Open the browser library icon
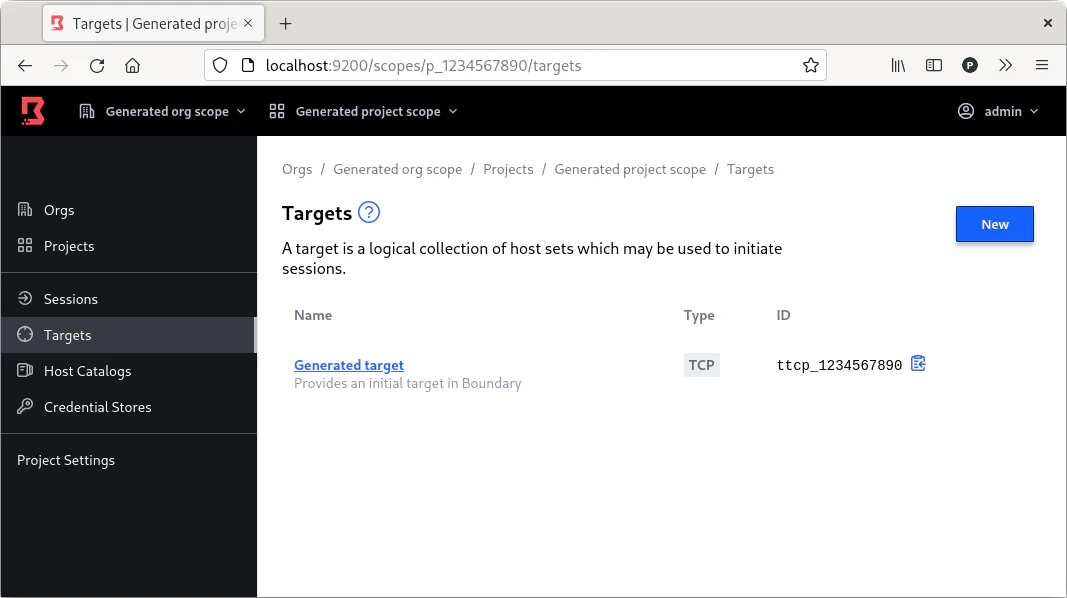 (x=898, y=66)
